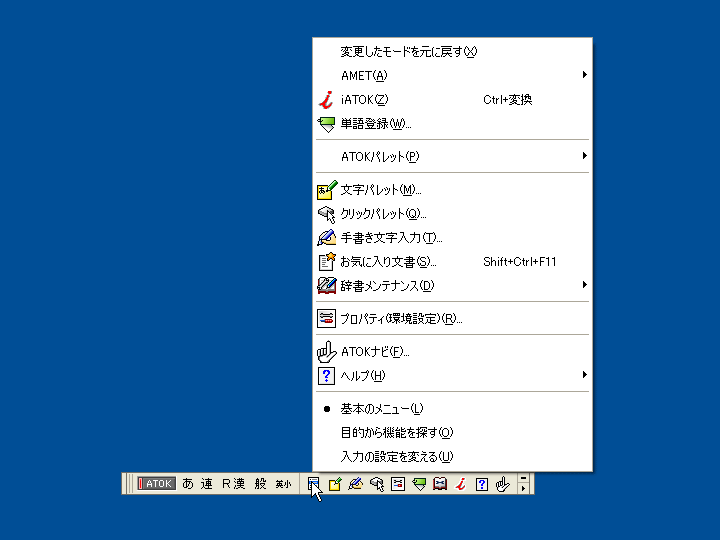Expand the ATOKパレット submenu arrow
The height and width of the screenshot is (540, 720).
coord(585,156)
